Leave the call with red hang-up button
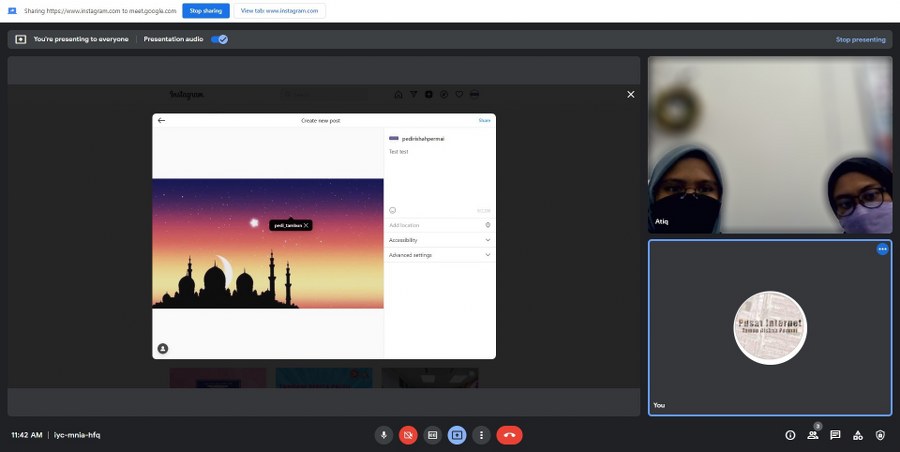Screen dimensions: 900x452 point(510,435)
